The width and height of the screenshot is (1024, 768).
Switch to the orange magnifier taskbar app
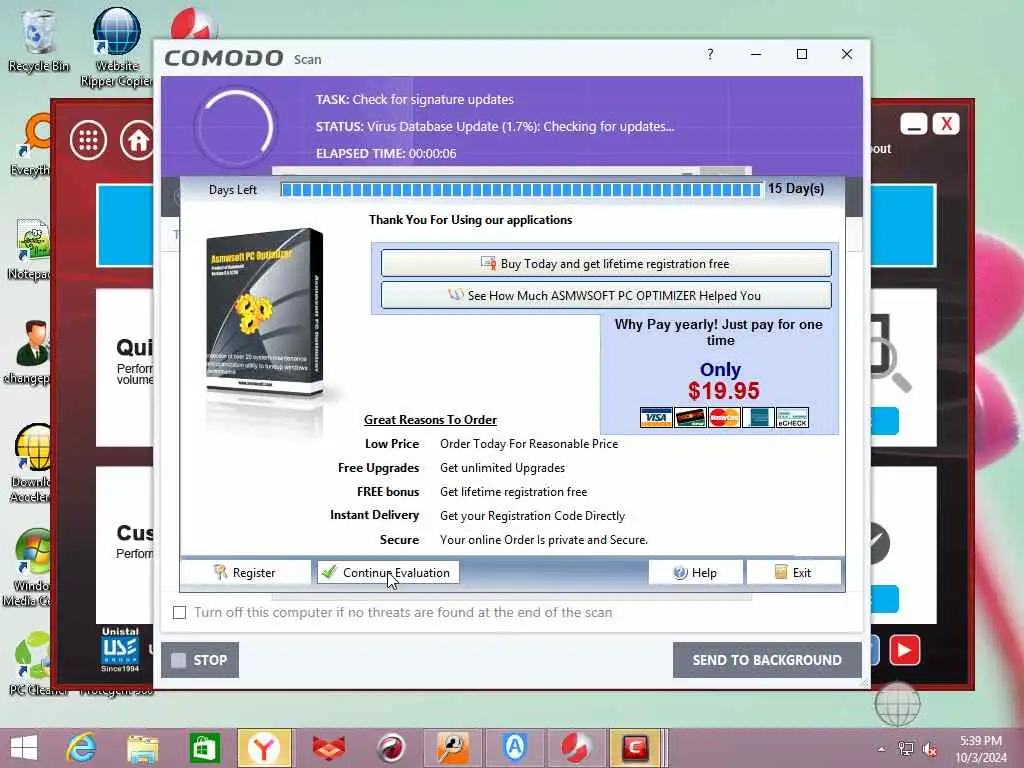[453, 748]
